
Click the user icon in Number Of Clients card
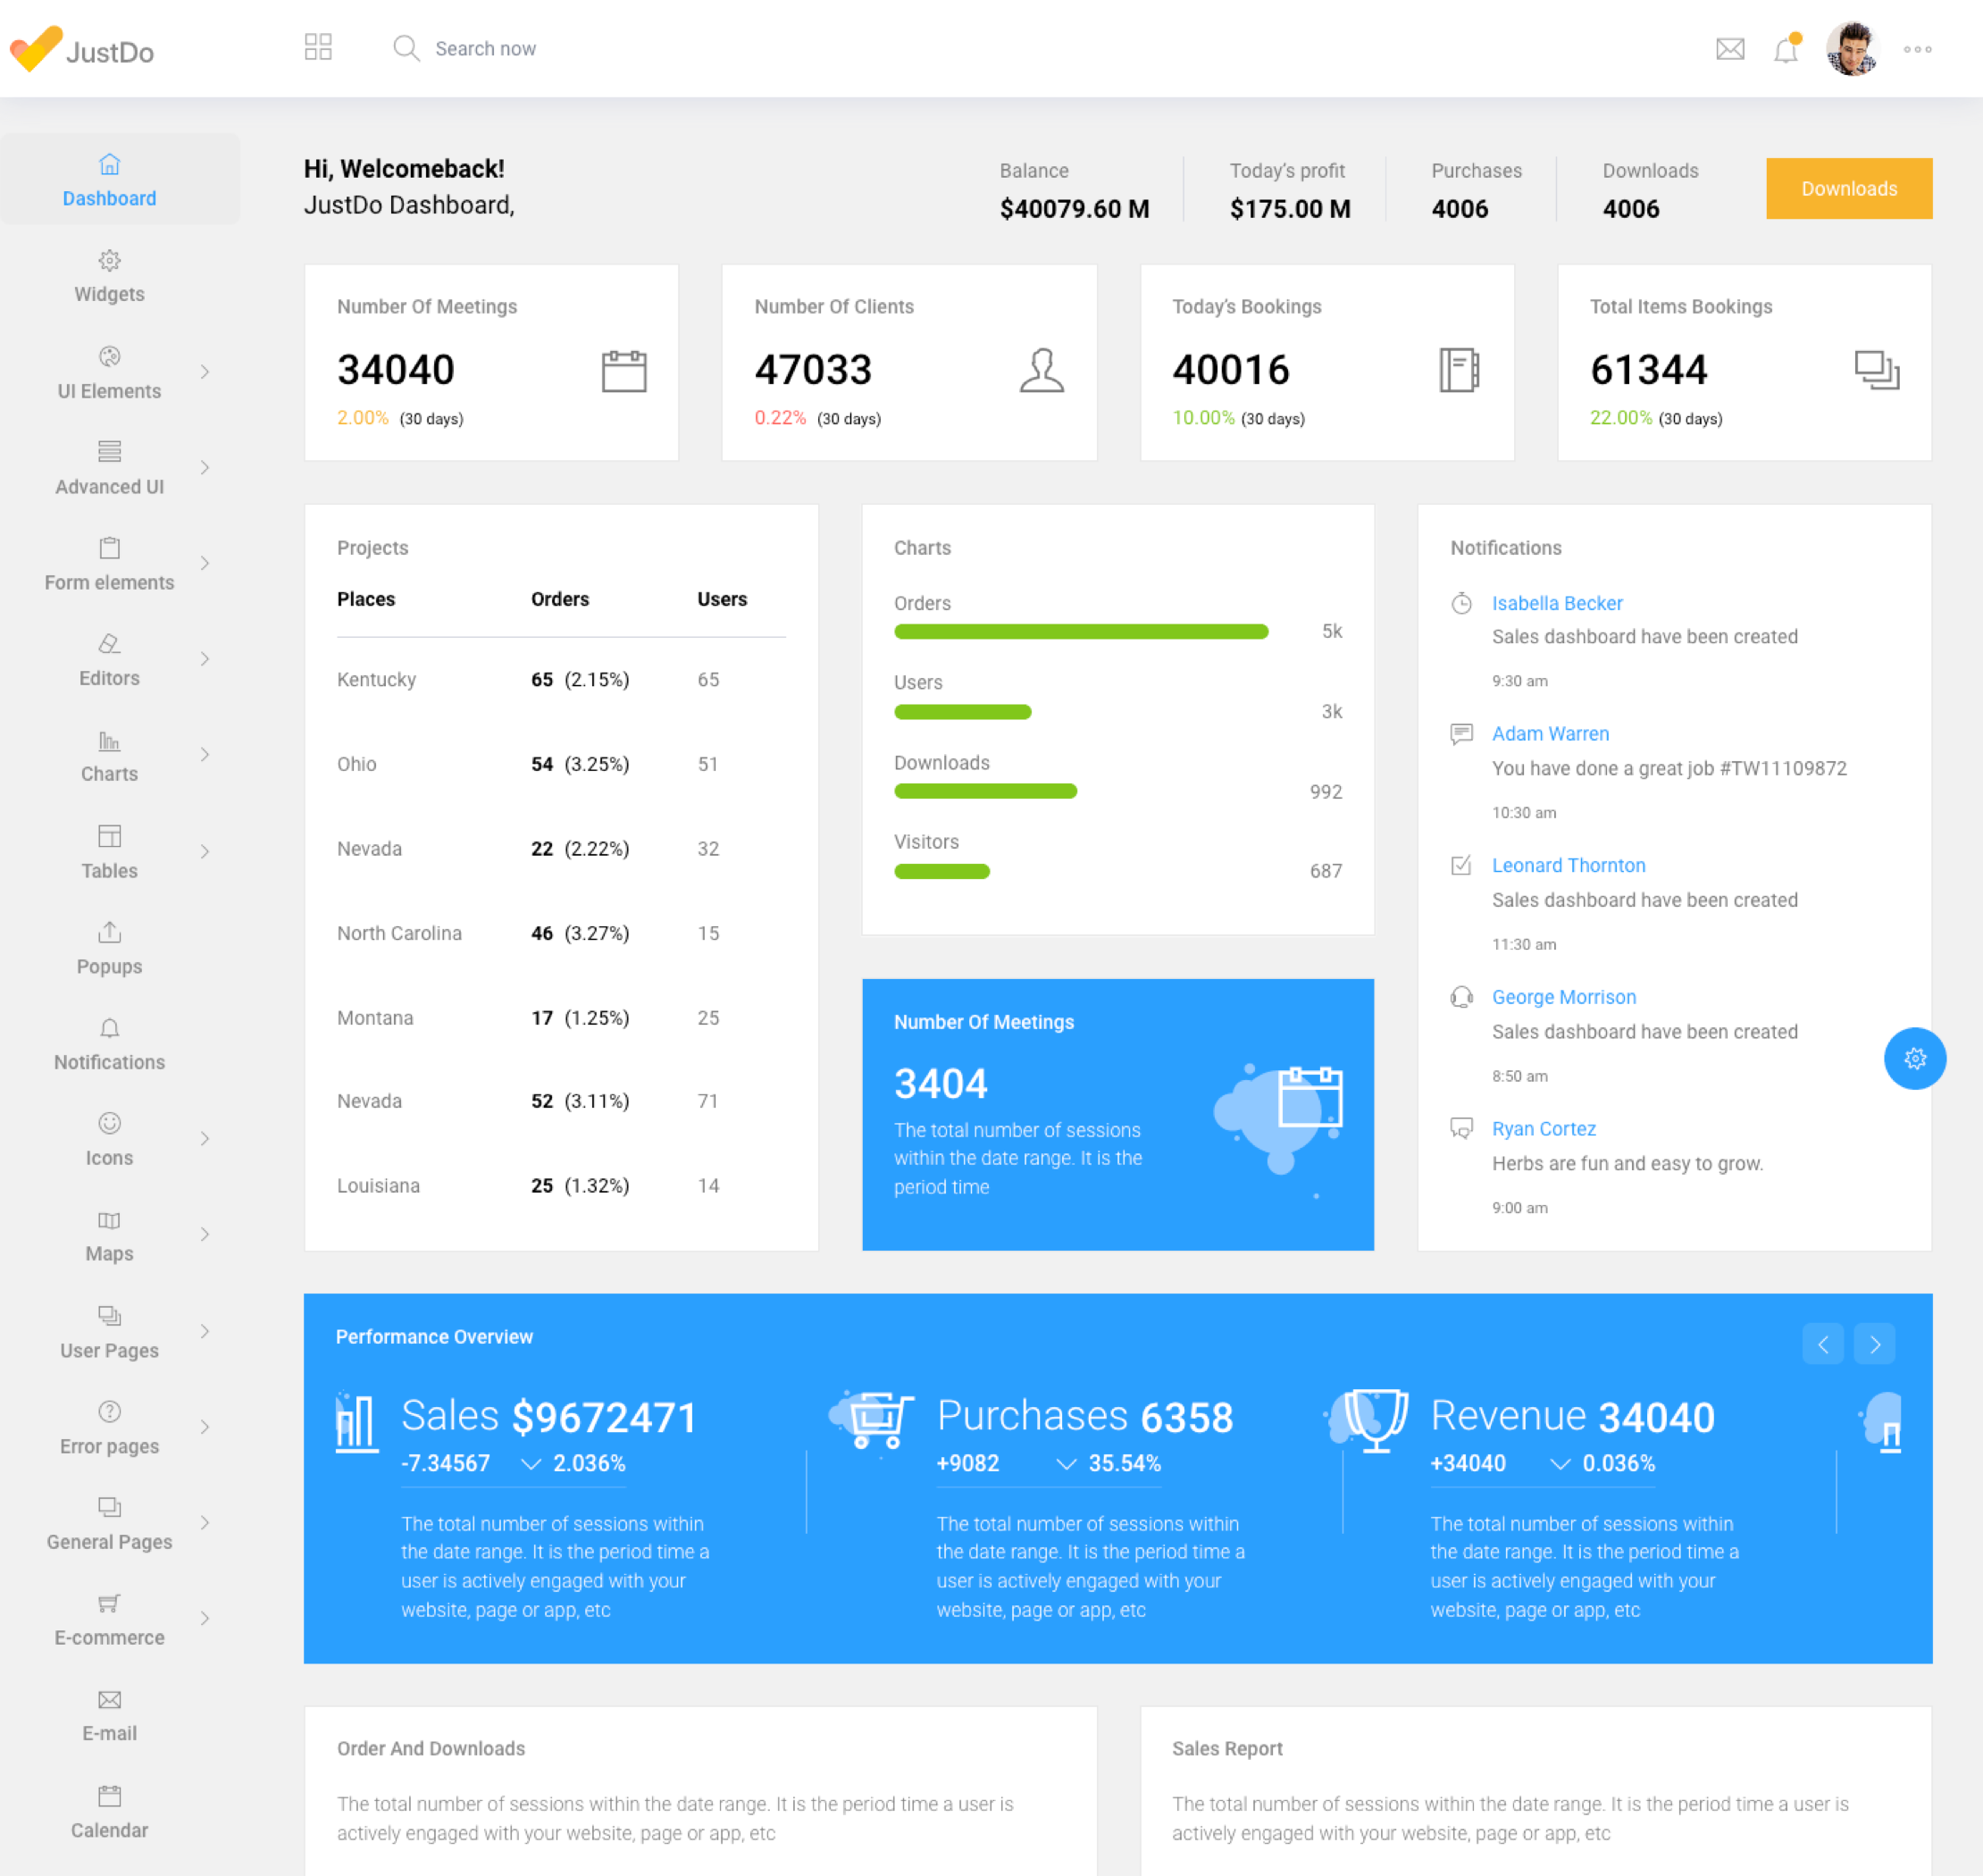coord(1041,371)
